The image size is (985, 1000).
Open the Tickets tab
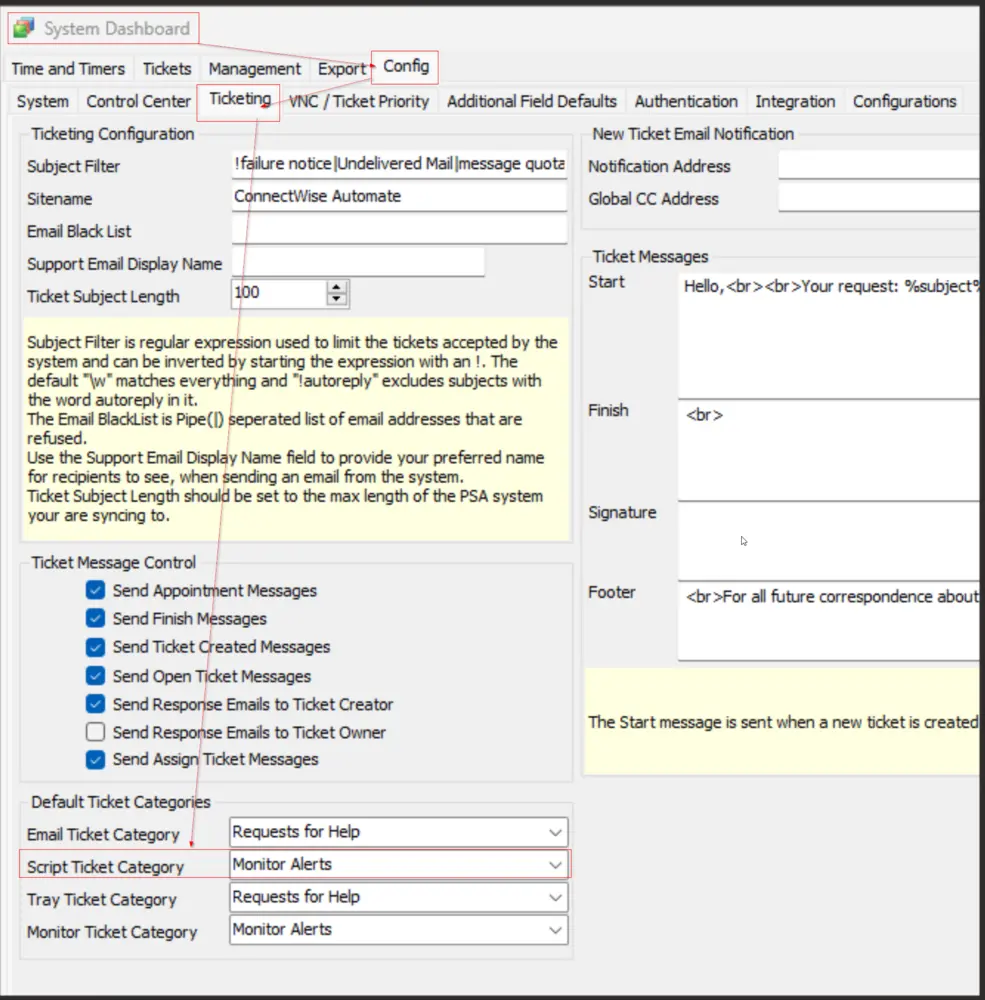click(167, 69)
